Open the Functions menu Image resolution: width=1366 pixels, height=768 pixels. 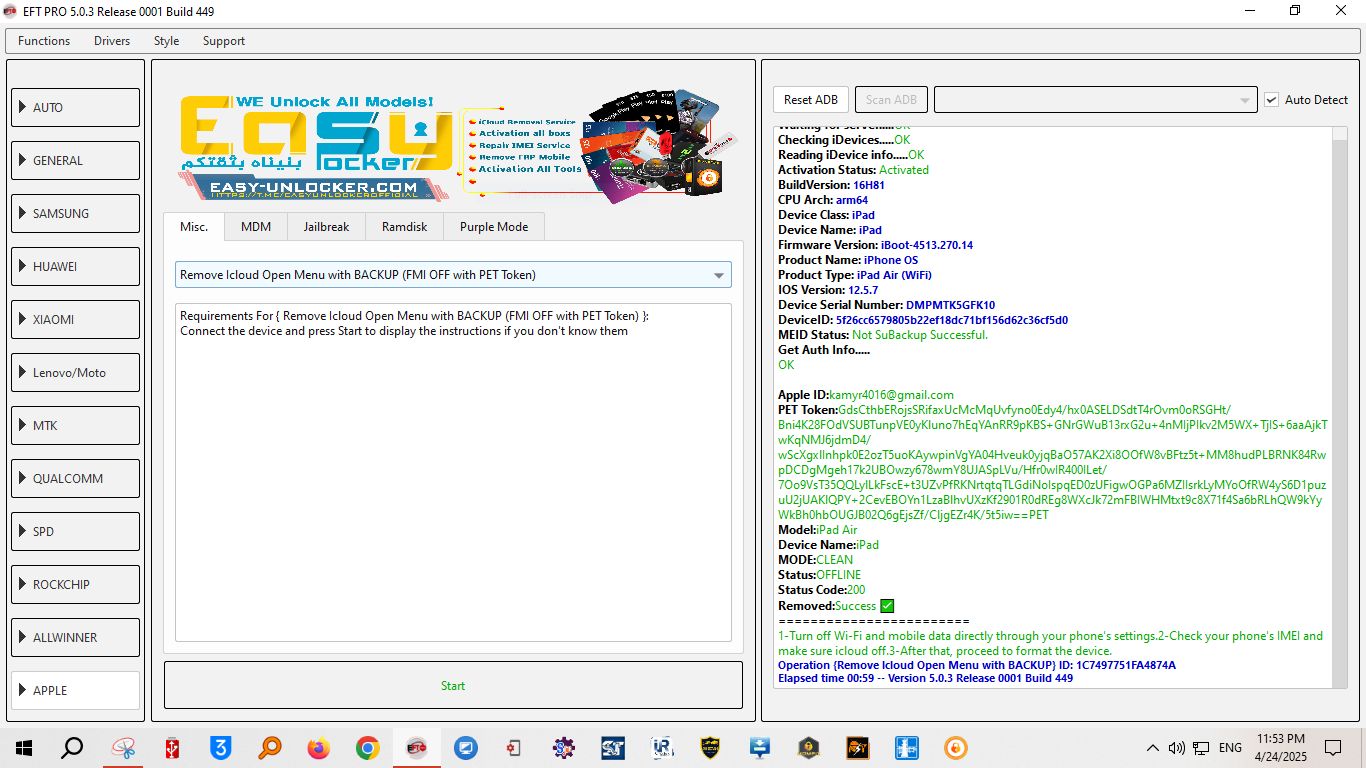point(44,41)
